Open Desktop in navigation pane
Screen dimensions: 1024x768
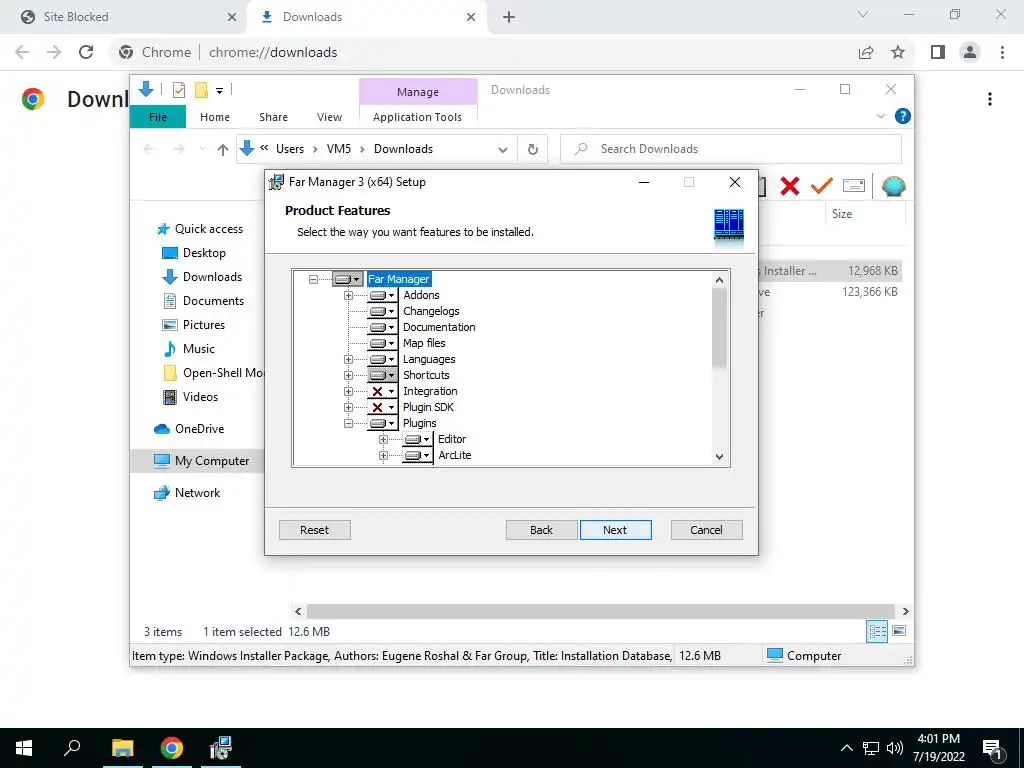pos(194,253)
